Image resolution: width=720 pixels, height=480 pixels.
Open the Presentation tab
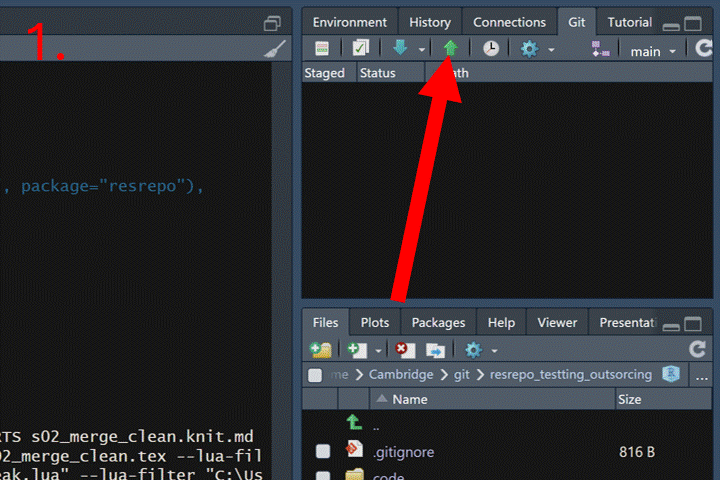[x=627, y=322]
